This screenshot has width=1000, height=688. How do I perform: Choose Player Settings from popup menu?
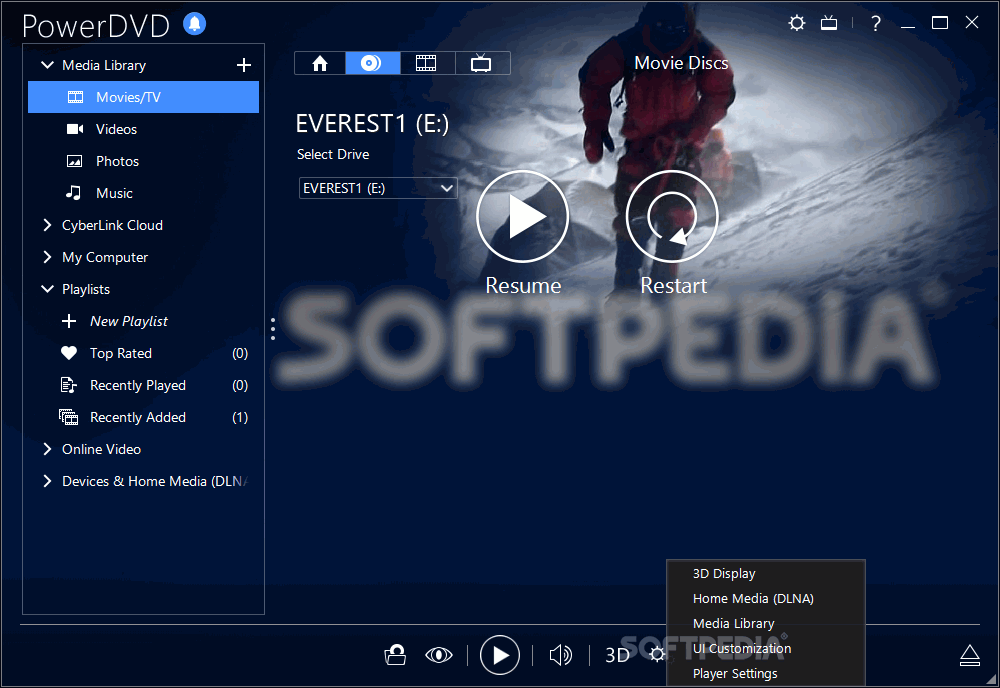coord(766,673)
